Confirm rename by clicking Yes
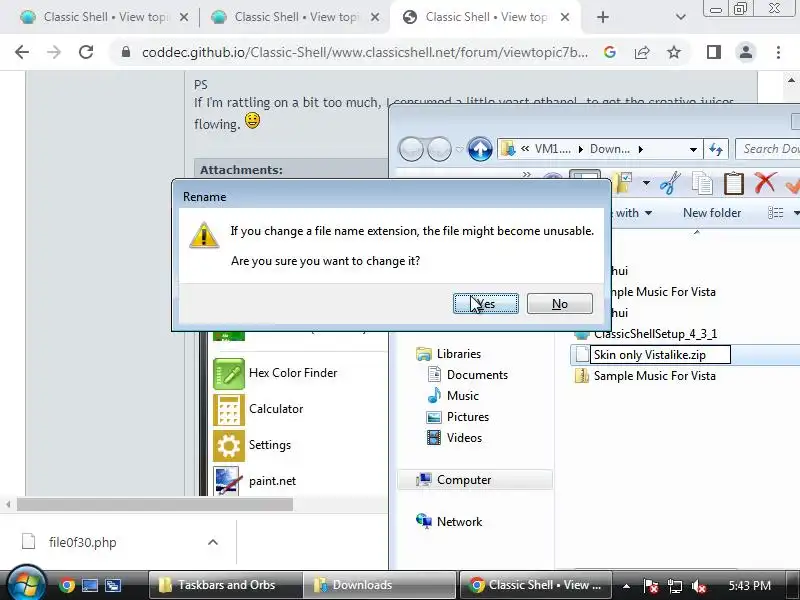The image size is (800, 600). click(x=486, y=304)
